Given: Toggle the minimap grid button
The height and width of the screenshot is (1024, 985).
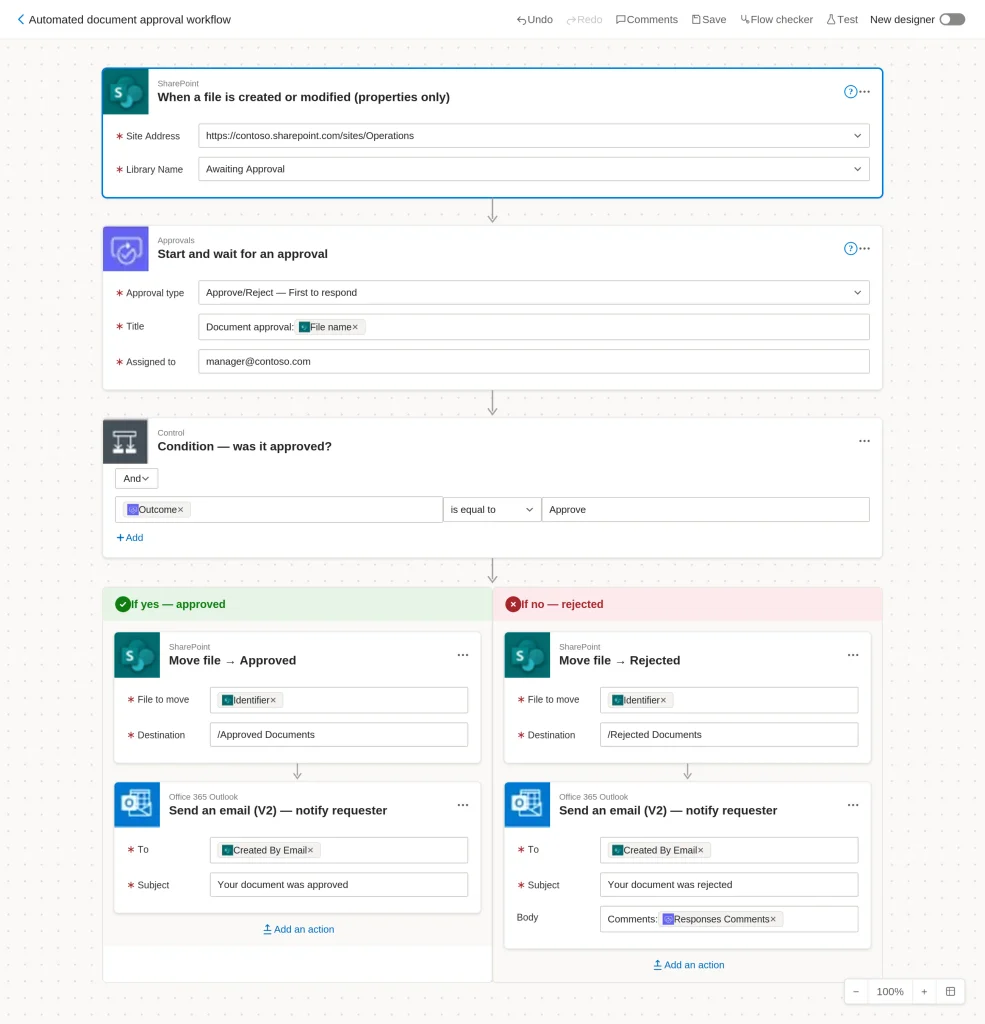Looking at the screenshot, I should click(950, 991).
